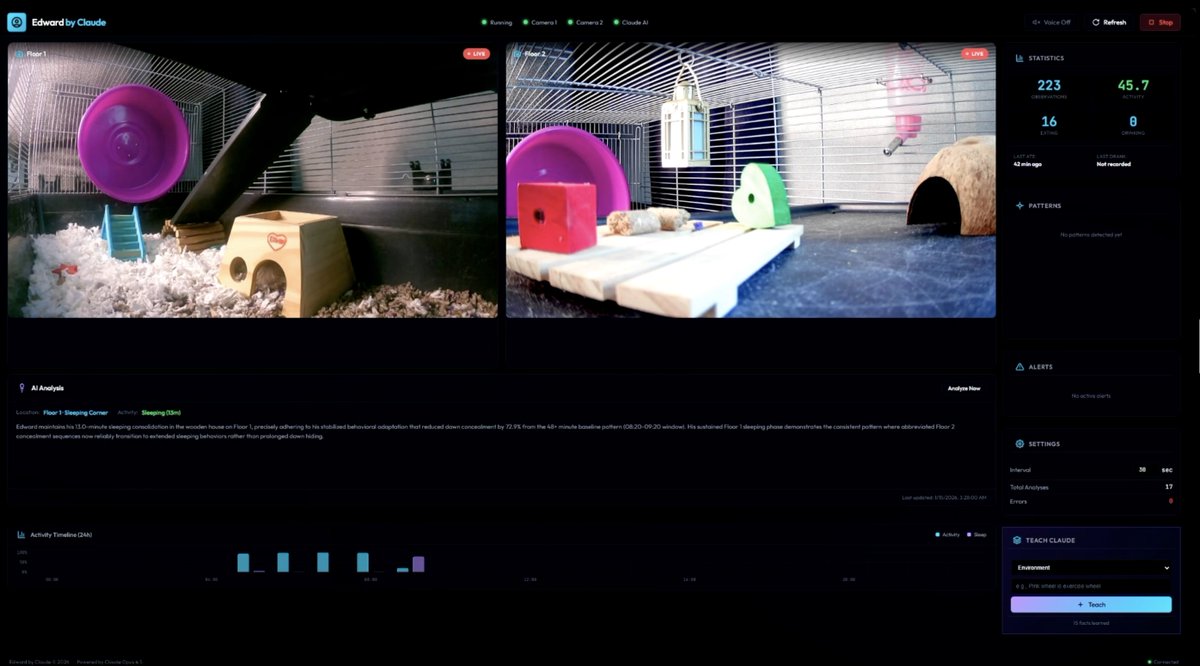Click the Statistics panel bar-chart icon
The height and width of the screenshot is (666, 1200).
pos(1019,58)
